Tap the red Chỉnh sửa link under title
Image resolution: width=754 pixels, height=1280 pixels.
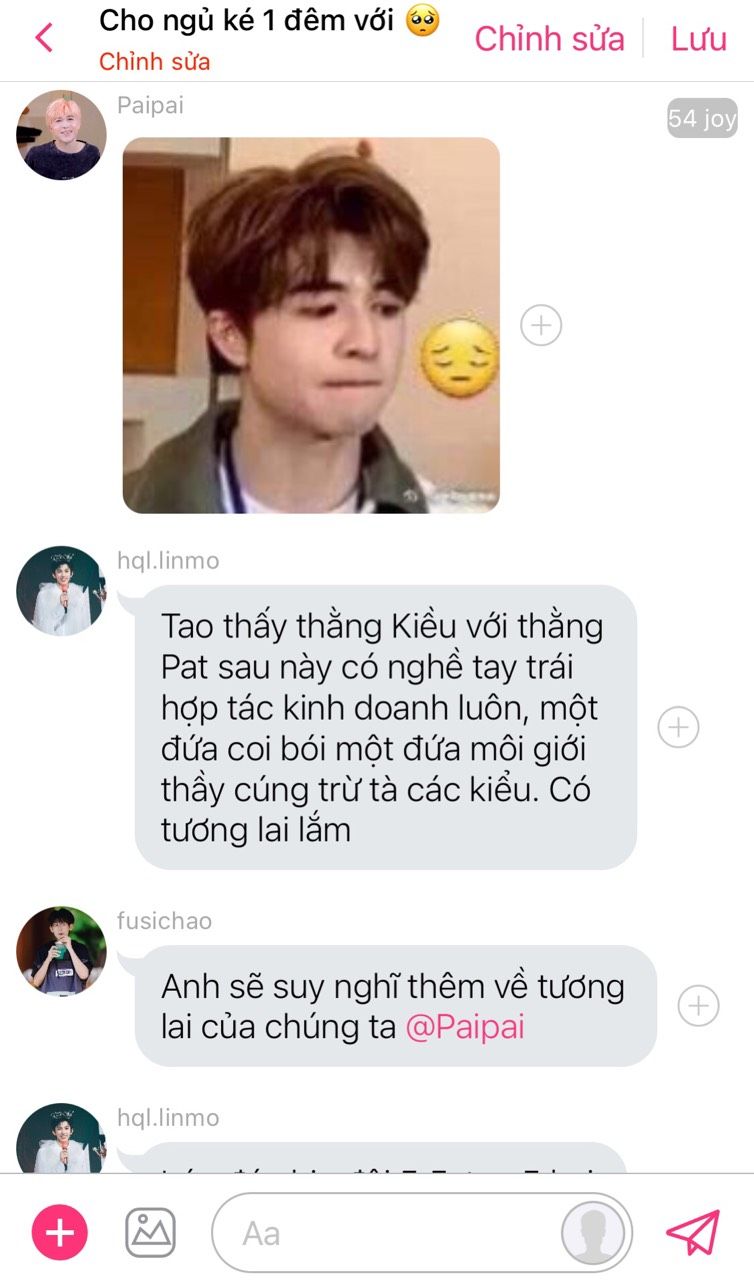click(155, 61)
